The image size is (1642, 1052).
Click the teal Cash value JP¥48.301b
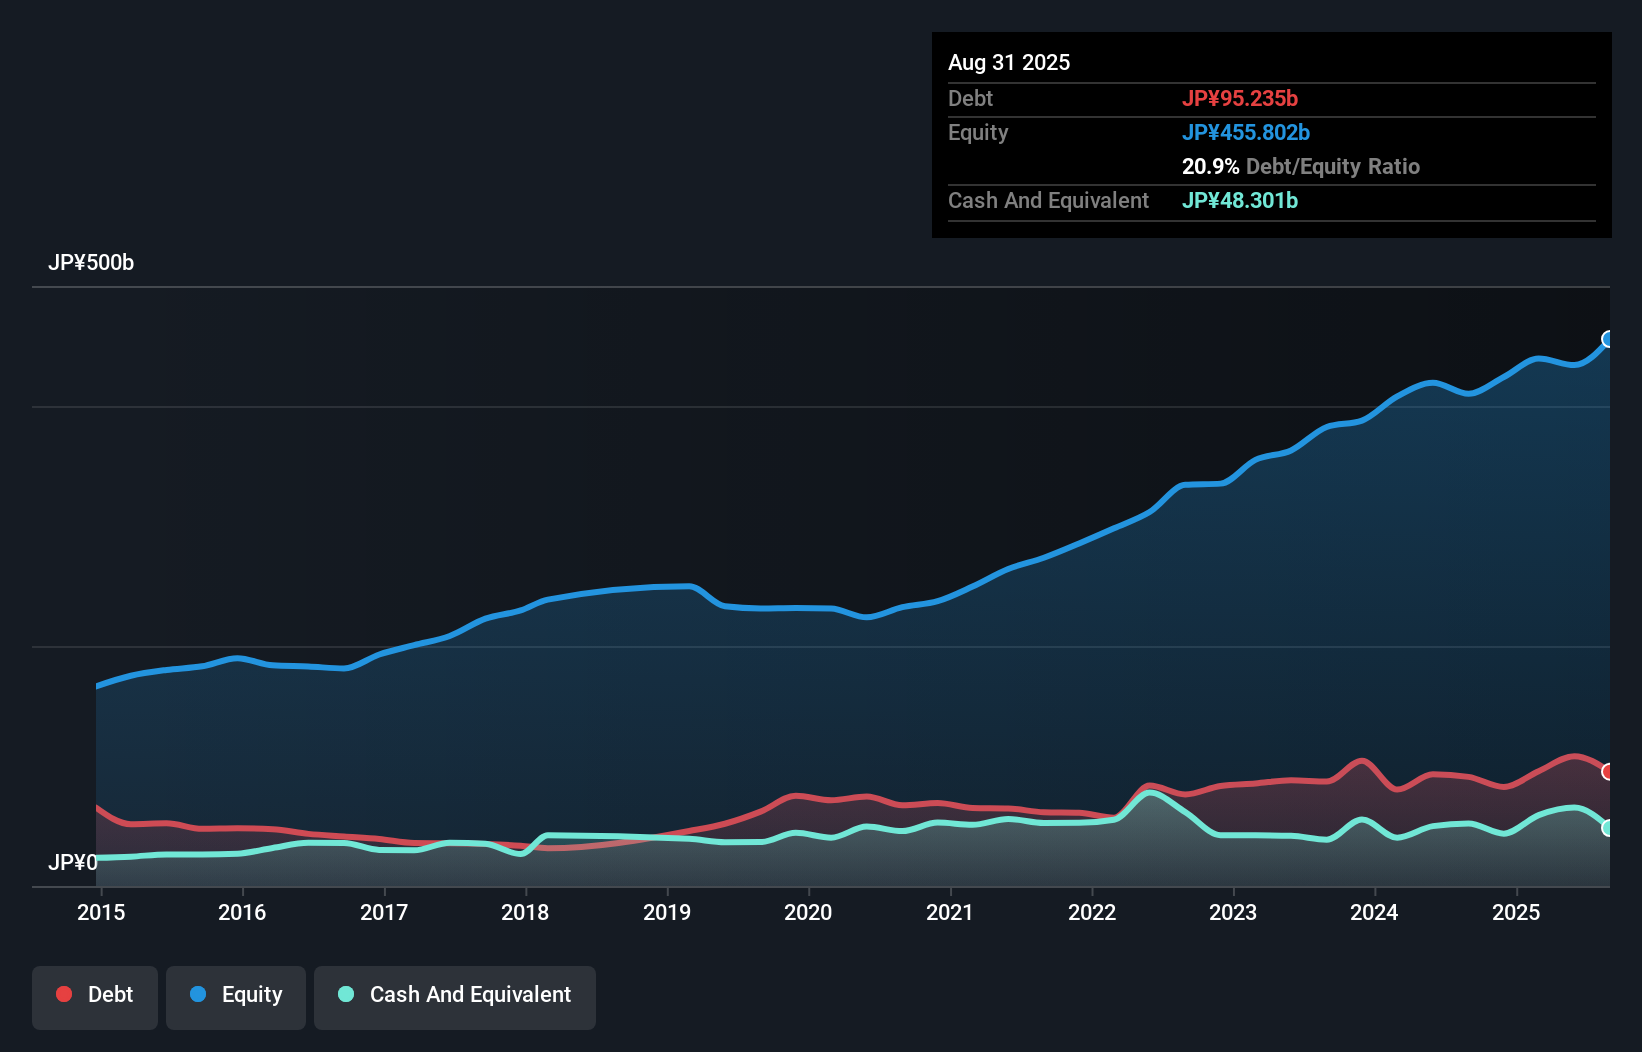coord(1240,200)
